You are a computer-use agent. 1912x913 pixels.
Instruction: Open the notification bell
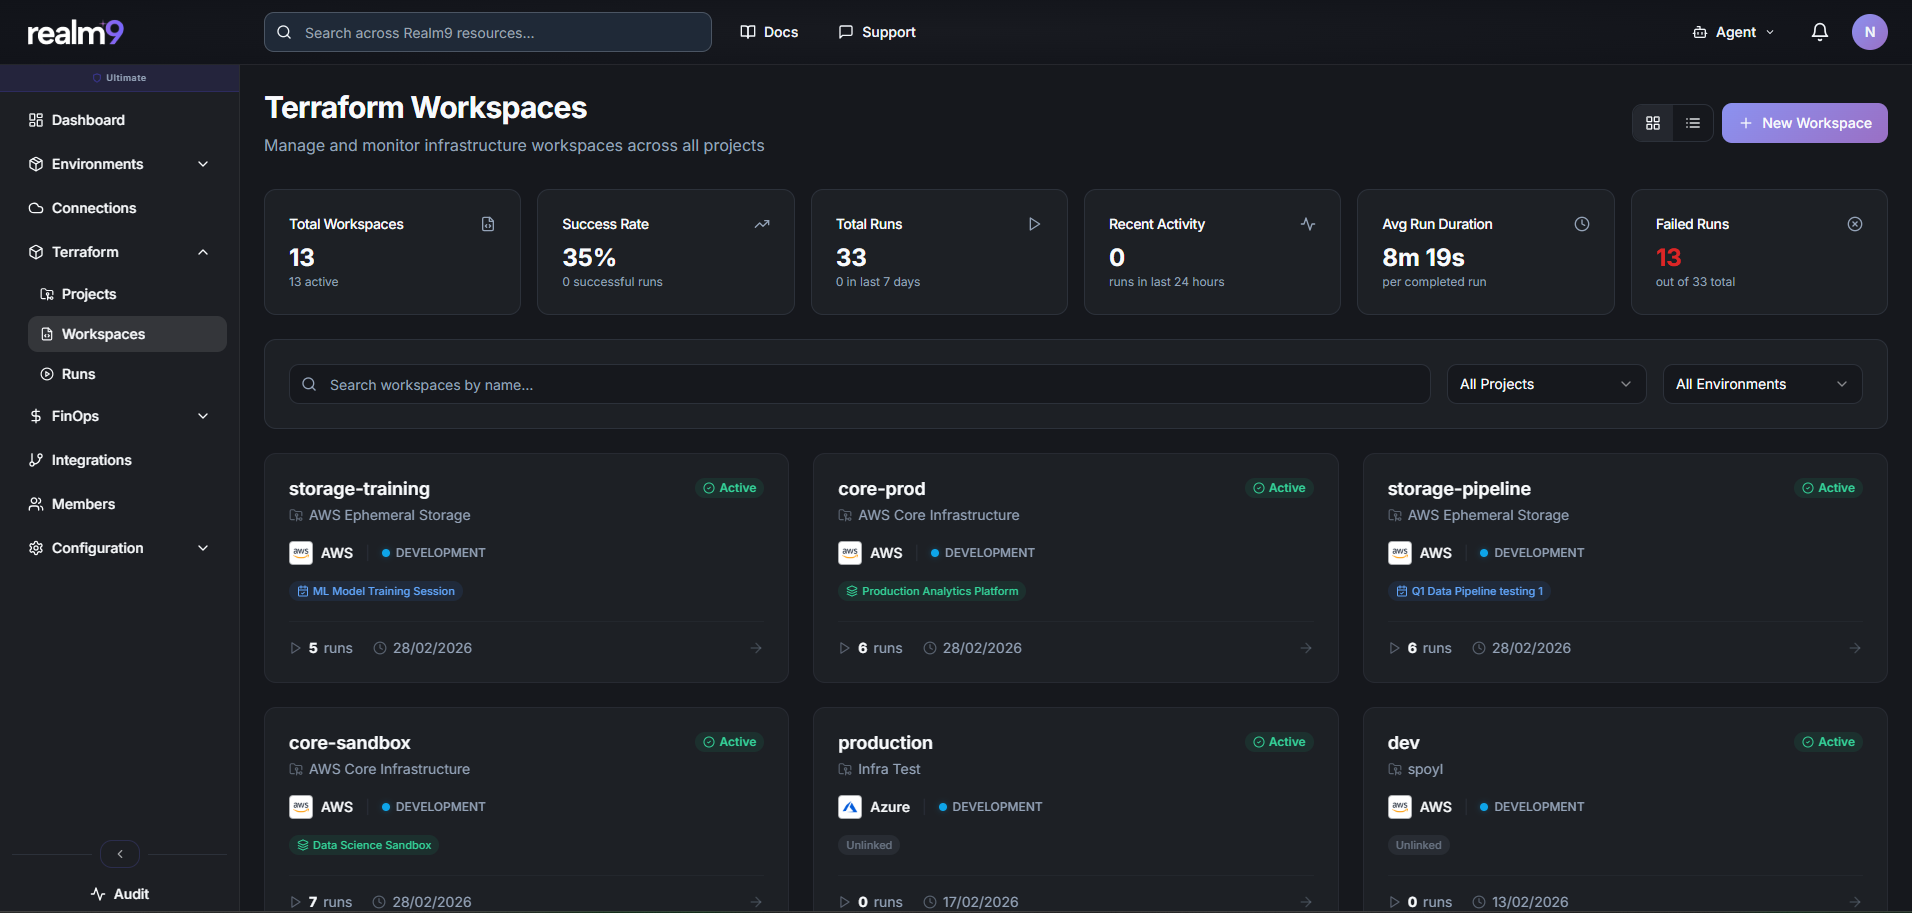pyautogui.click(x=1819, y=31)
